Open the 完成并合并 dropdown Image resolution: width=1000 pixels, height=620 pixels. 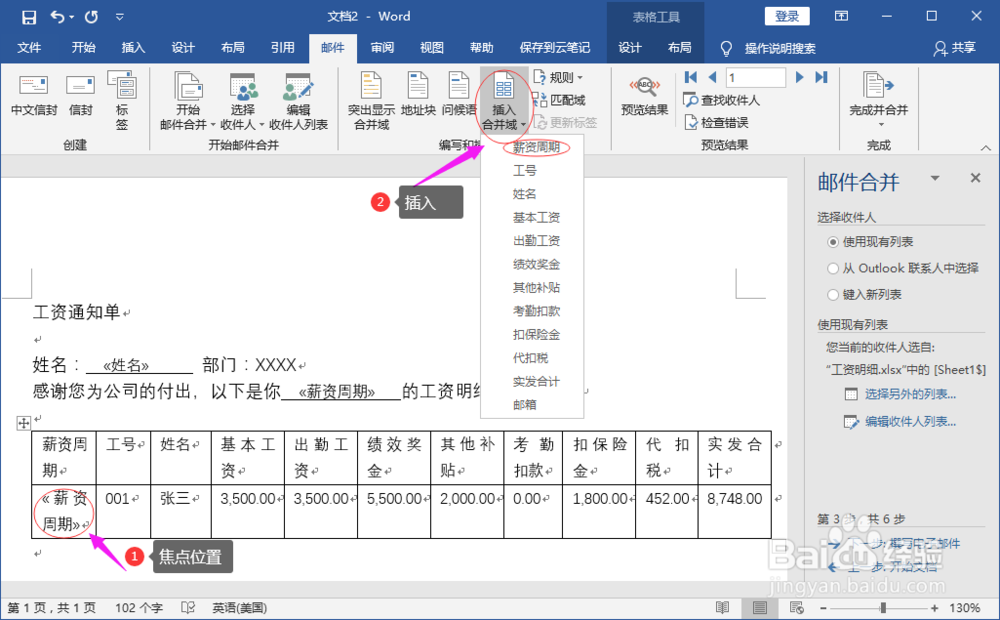click(879, 100)
